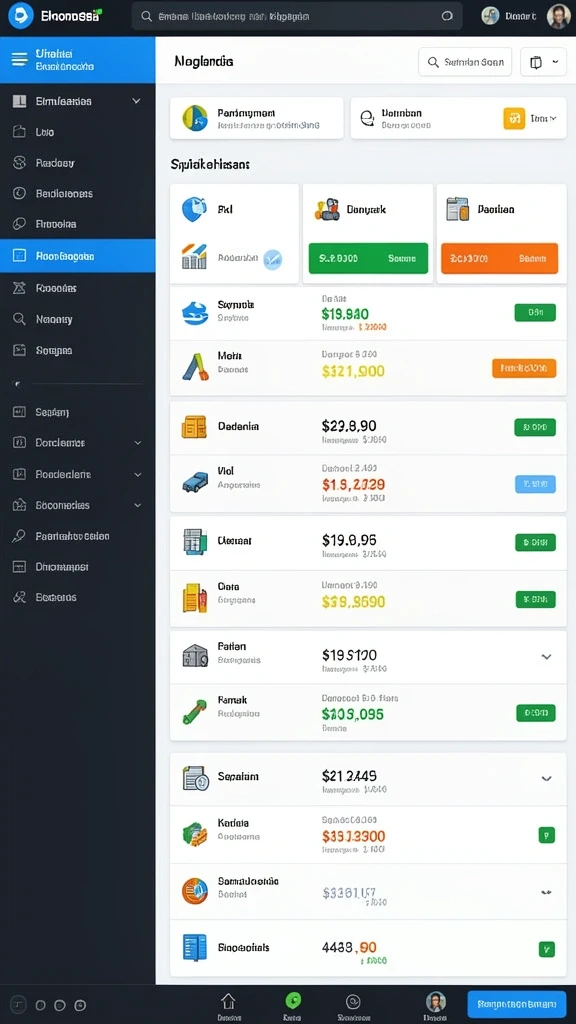Click the blue circular logo in top-left corner
Screen dimensions: 576x1024
pos(20,16)
